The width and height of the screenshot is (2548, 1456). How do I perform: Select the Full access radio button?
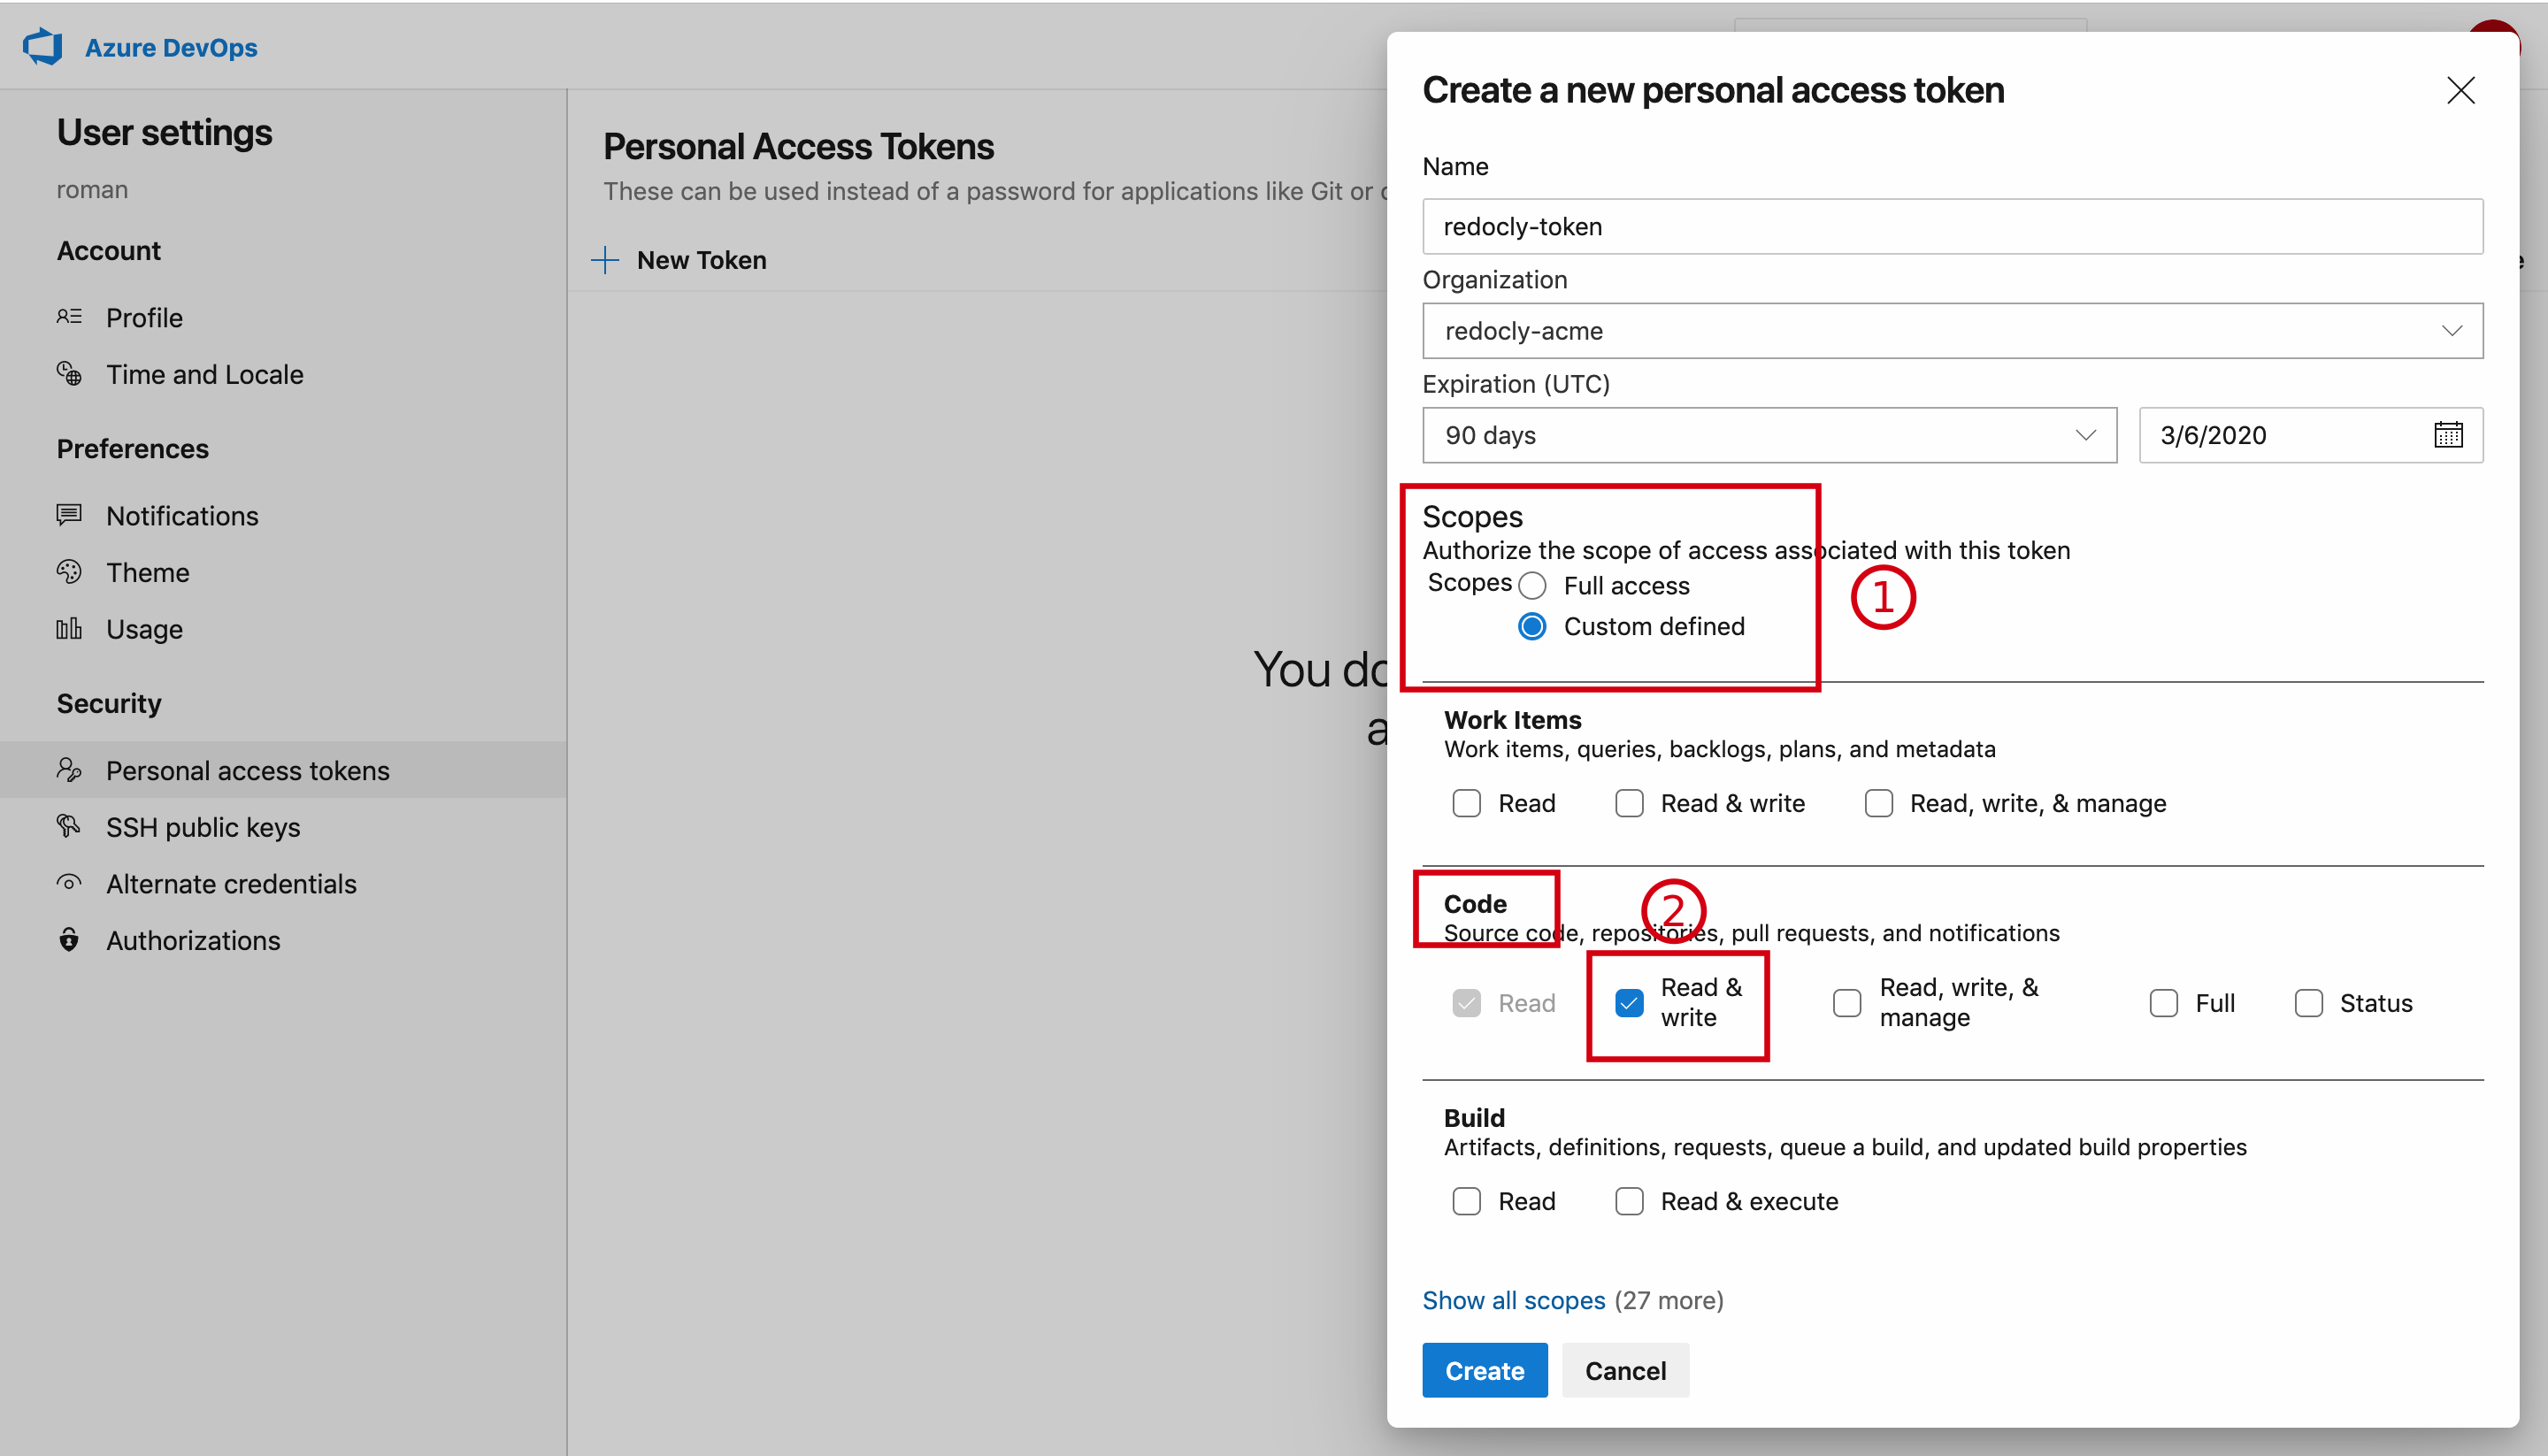pos(1532,585)
